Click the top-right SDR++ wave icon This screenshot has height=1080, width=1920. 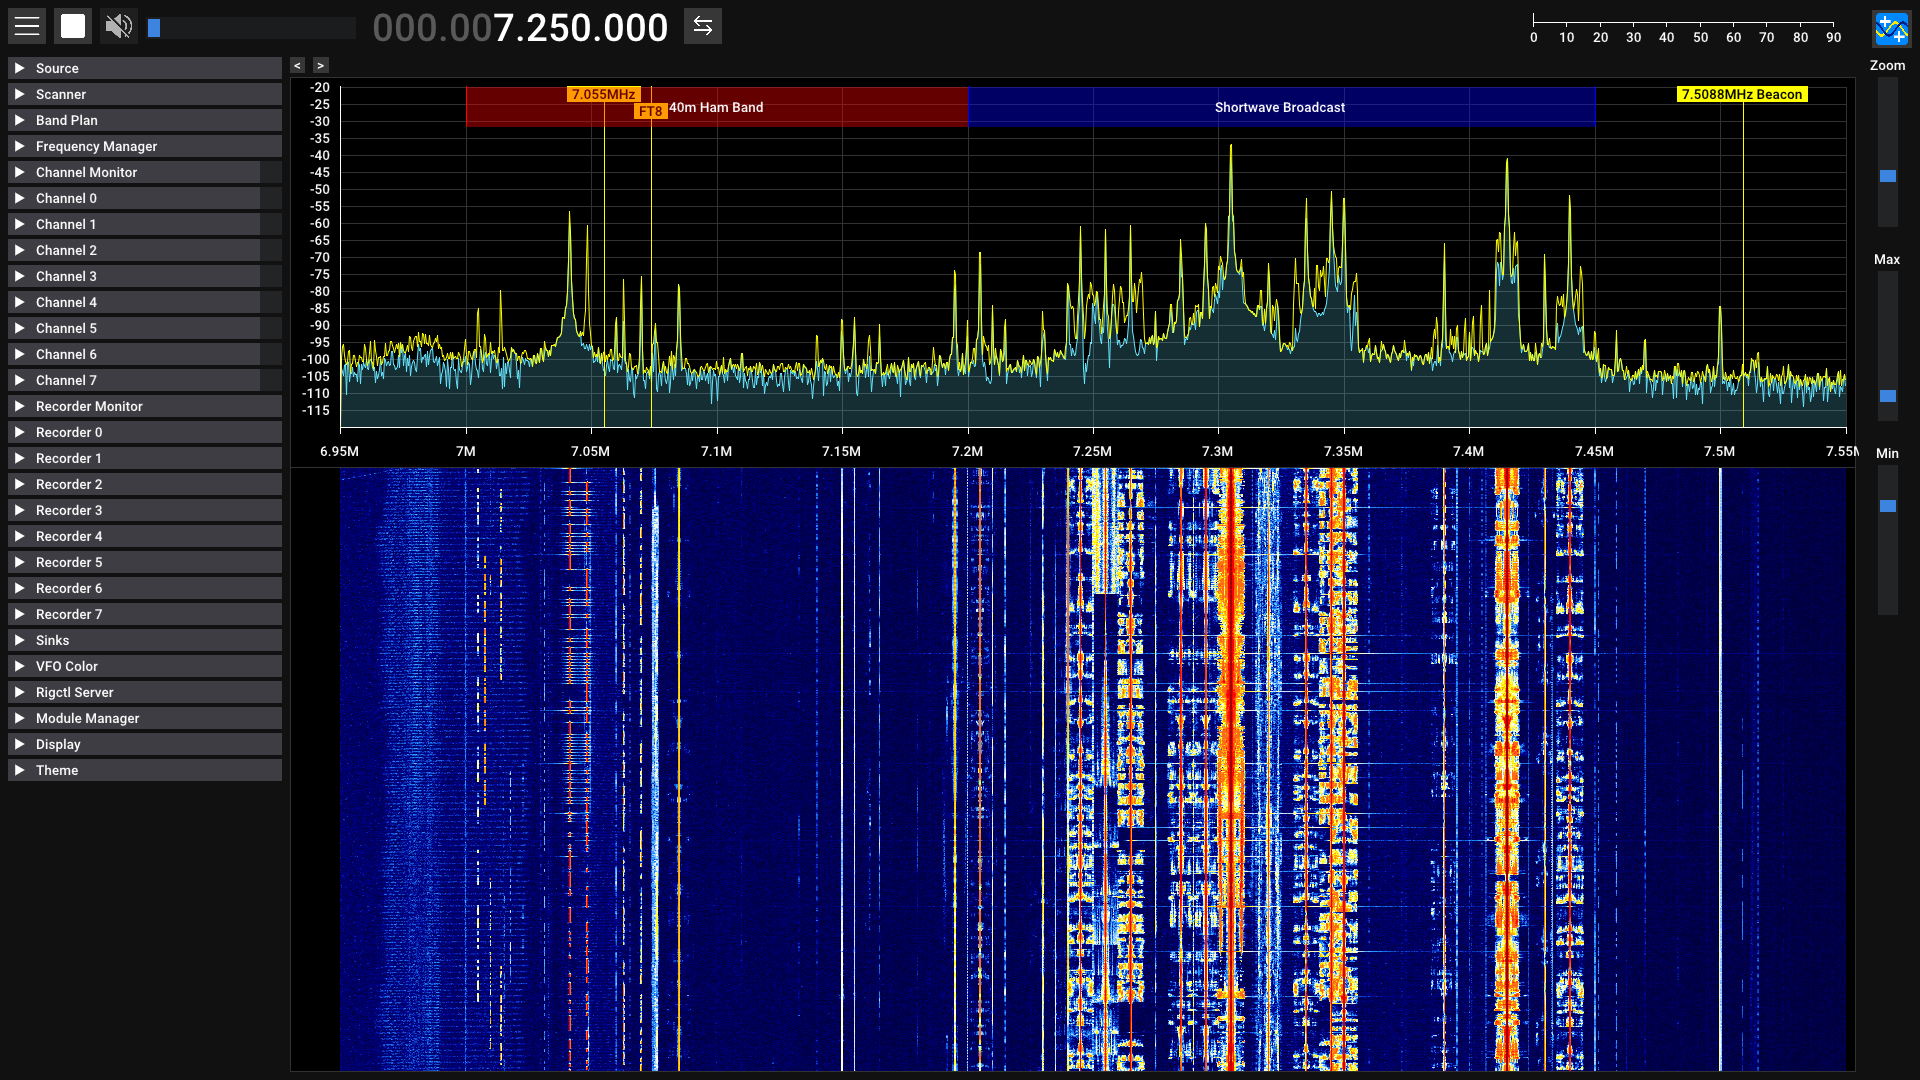(x=1890, y=29)
